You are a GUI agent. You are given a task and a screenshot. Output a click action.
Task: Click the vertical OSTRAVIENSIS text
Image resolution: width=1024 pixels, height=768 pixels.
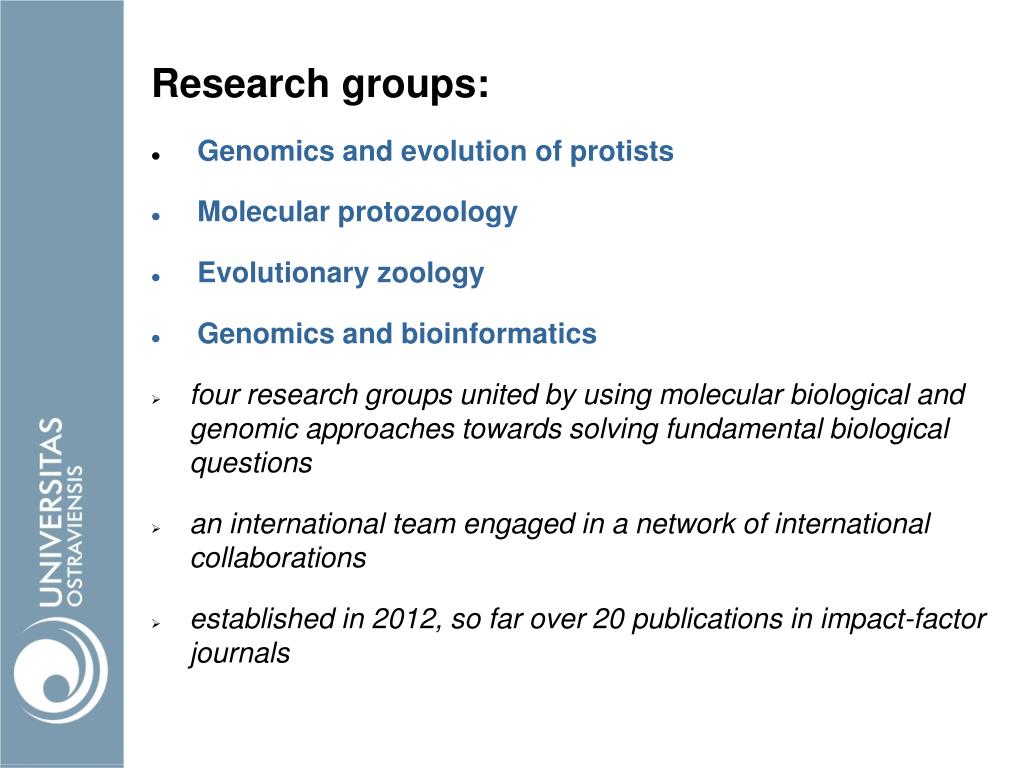tap(75, 536)
